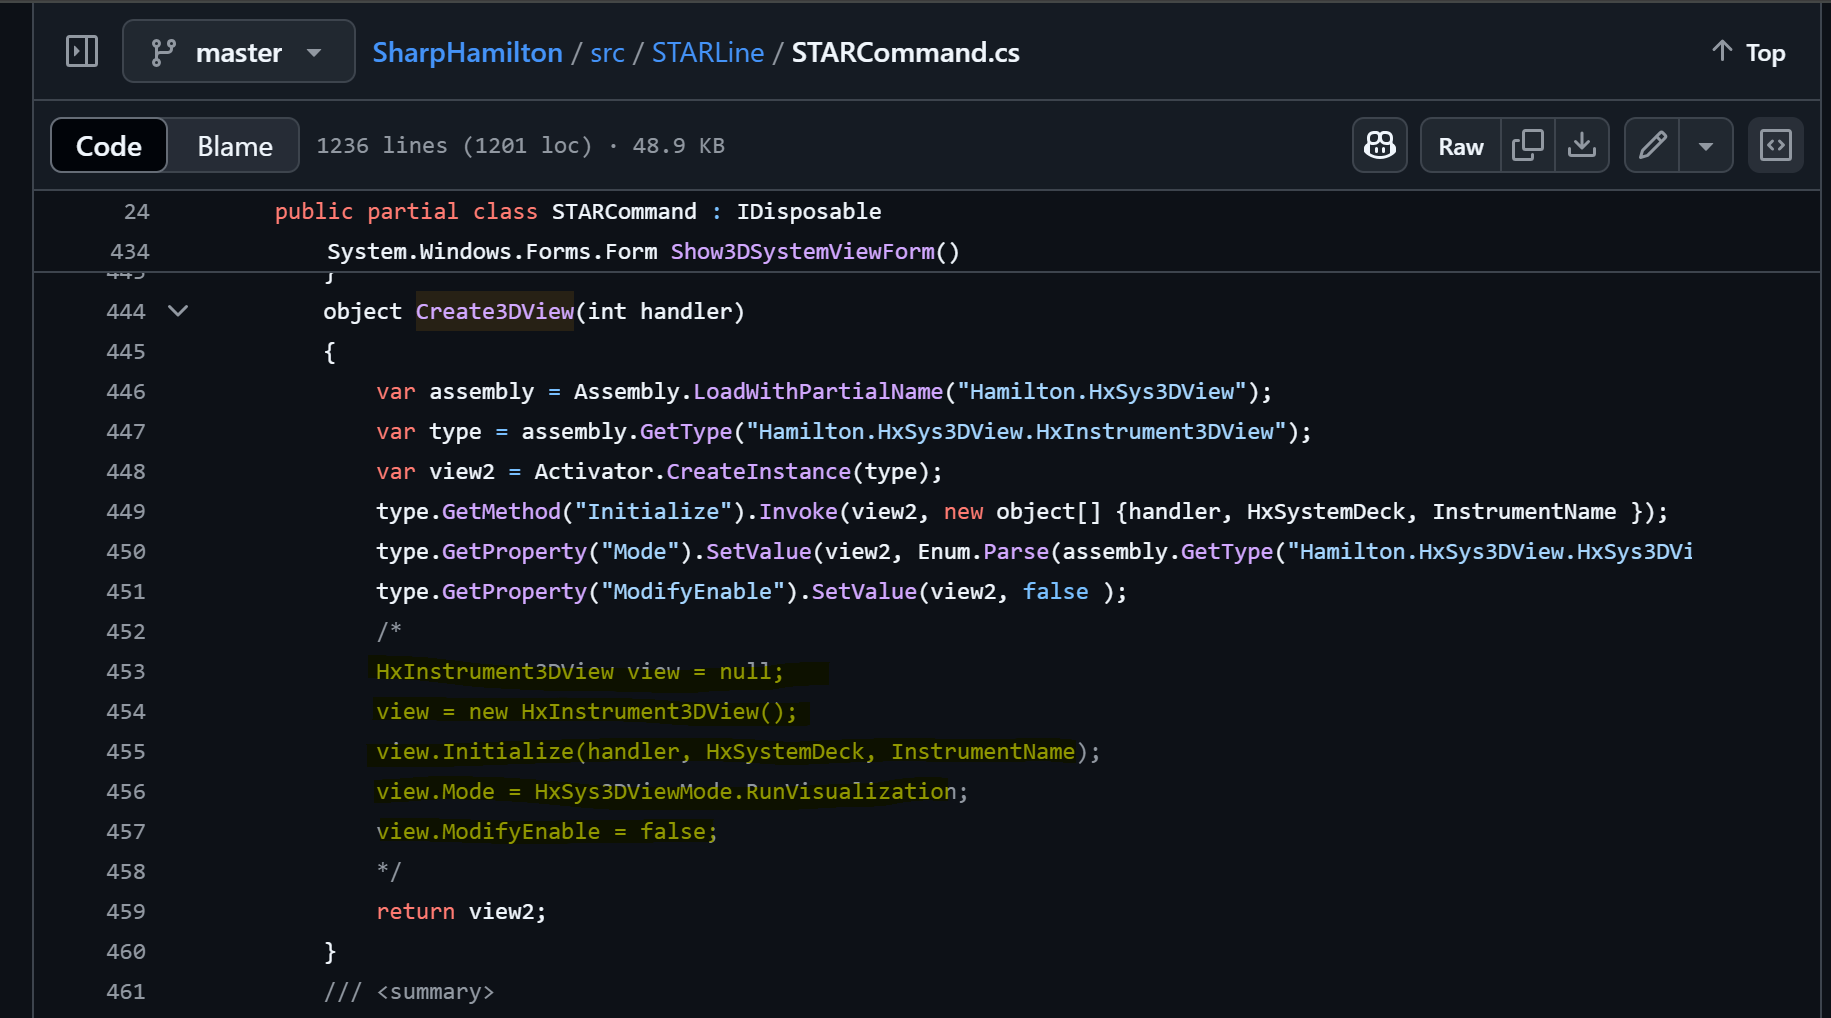Click "return view2;" statement
The image size is (1831, 1018).
tap(461, 911)
